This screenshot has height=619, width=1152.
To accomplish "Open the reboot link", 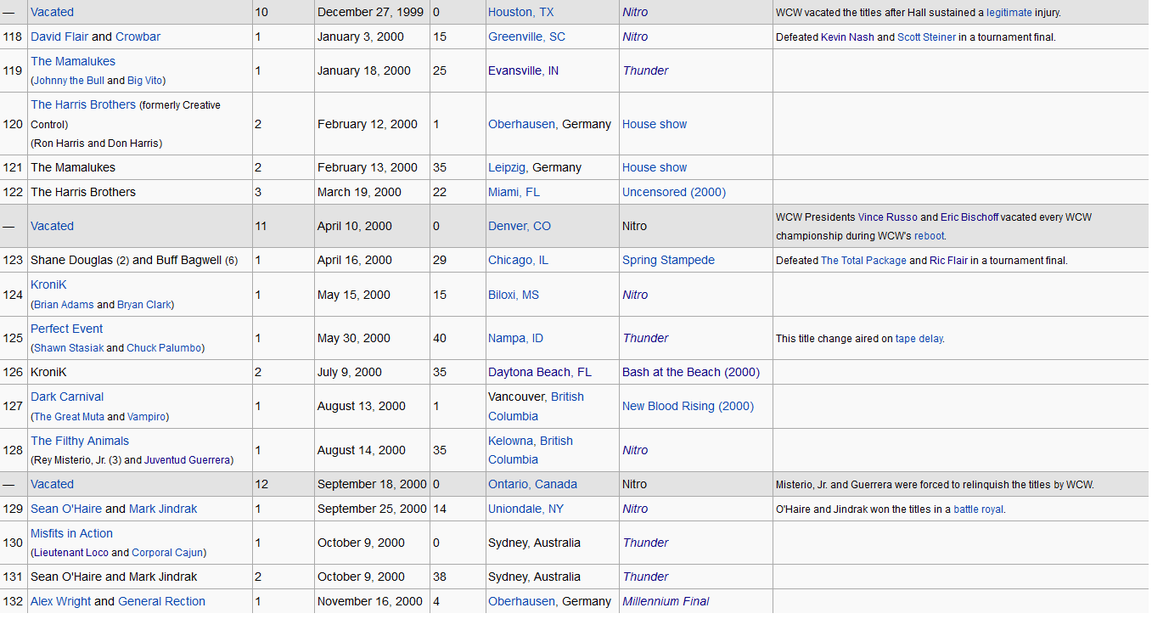I will [x=929, y=236].
